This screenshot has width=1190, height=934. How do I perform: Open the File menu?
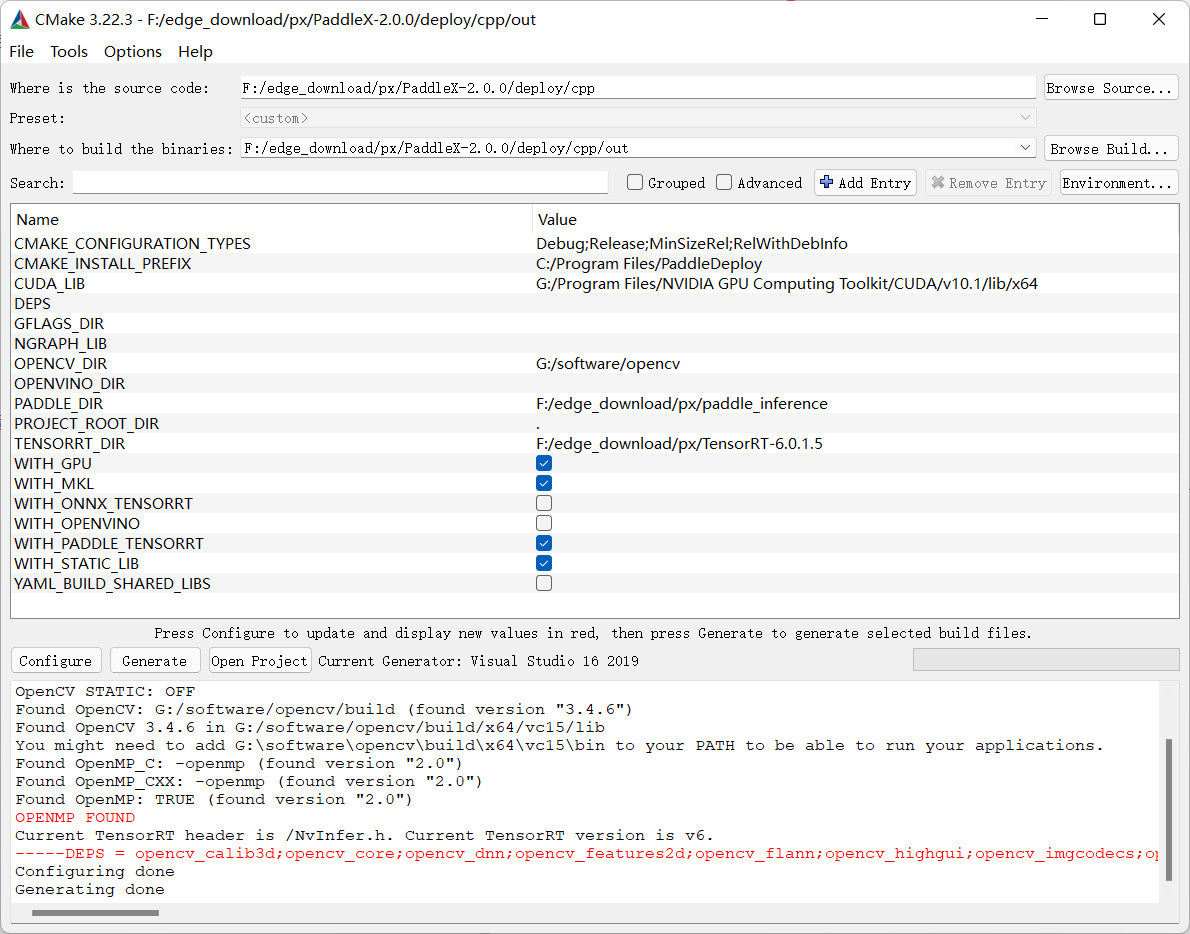coord(21,52)
